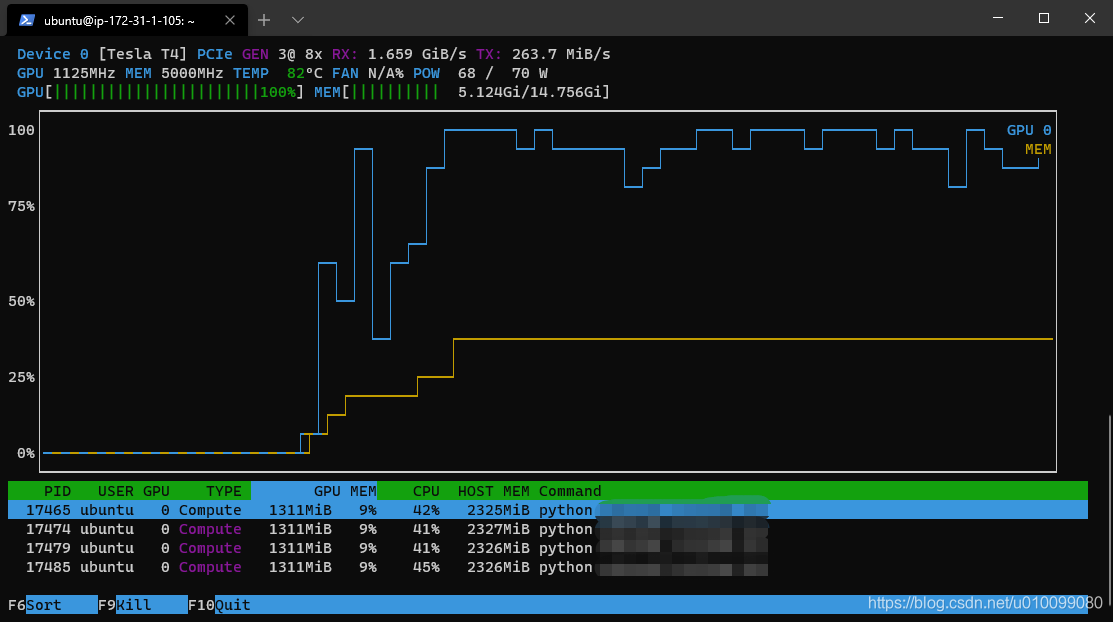Select process row with PID 17485
Viewport: 1113px width, 622px height.
(x=547, y=567)
